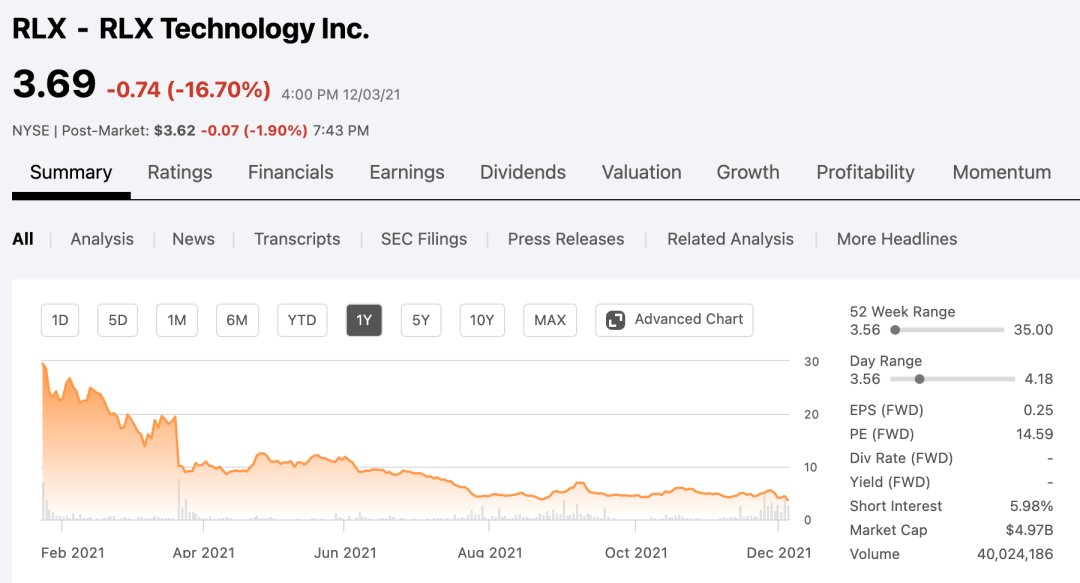
Task: Open the Earnings tab
Action: [407, 172]
